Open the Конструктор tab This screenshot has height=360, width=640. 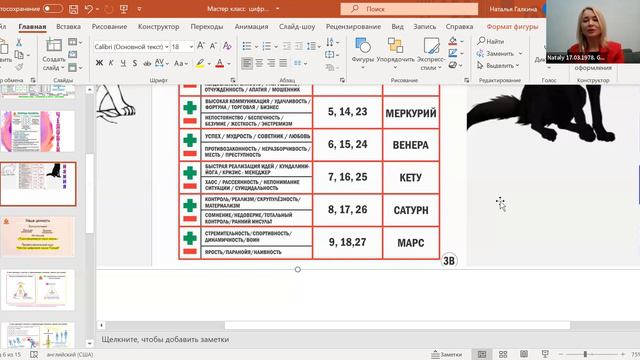click(x=158, y=27)
